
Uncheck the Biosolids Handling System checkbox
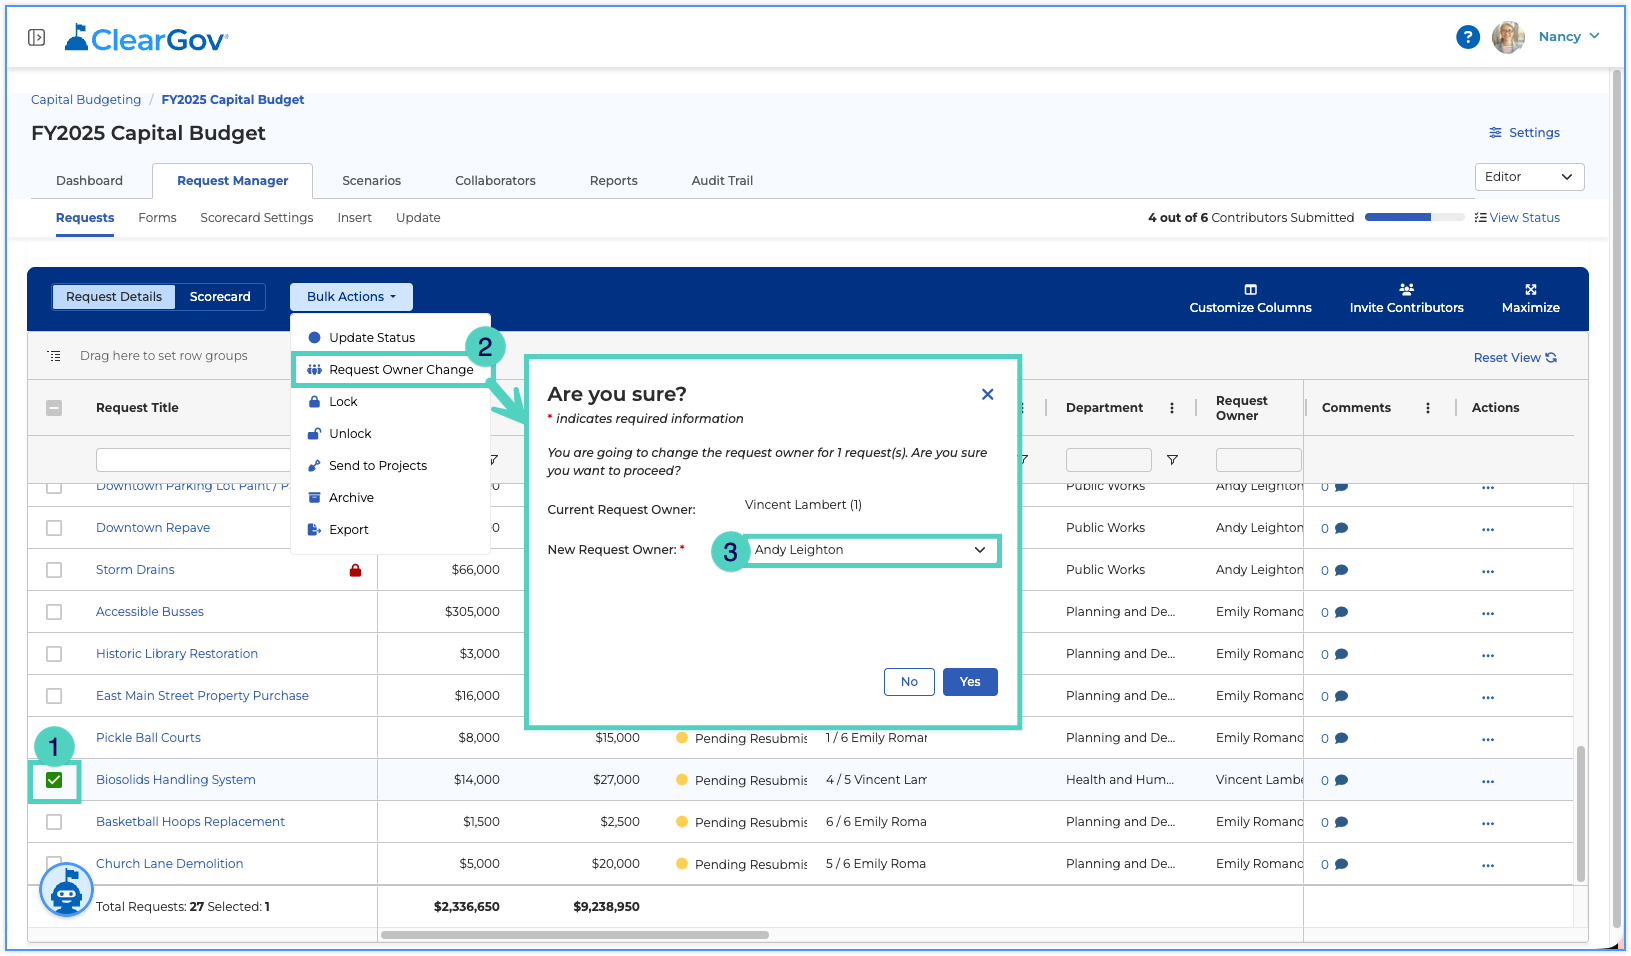[54, 780]
